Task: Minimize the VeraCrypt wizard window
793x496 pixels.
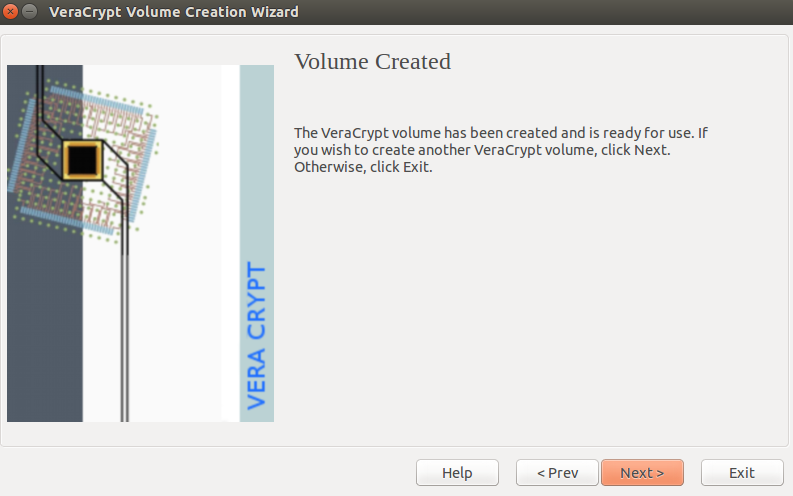Action: point(30,11)
